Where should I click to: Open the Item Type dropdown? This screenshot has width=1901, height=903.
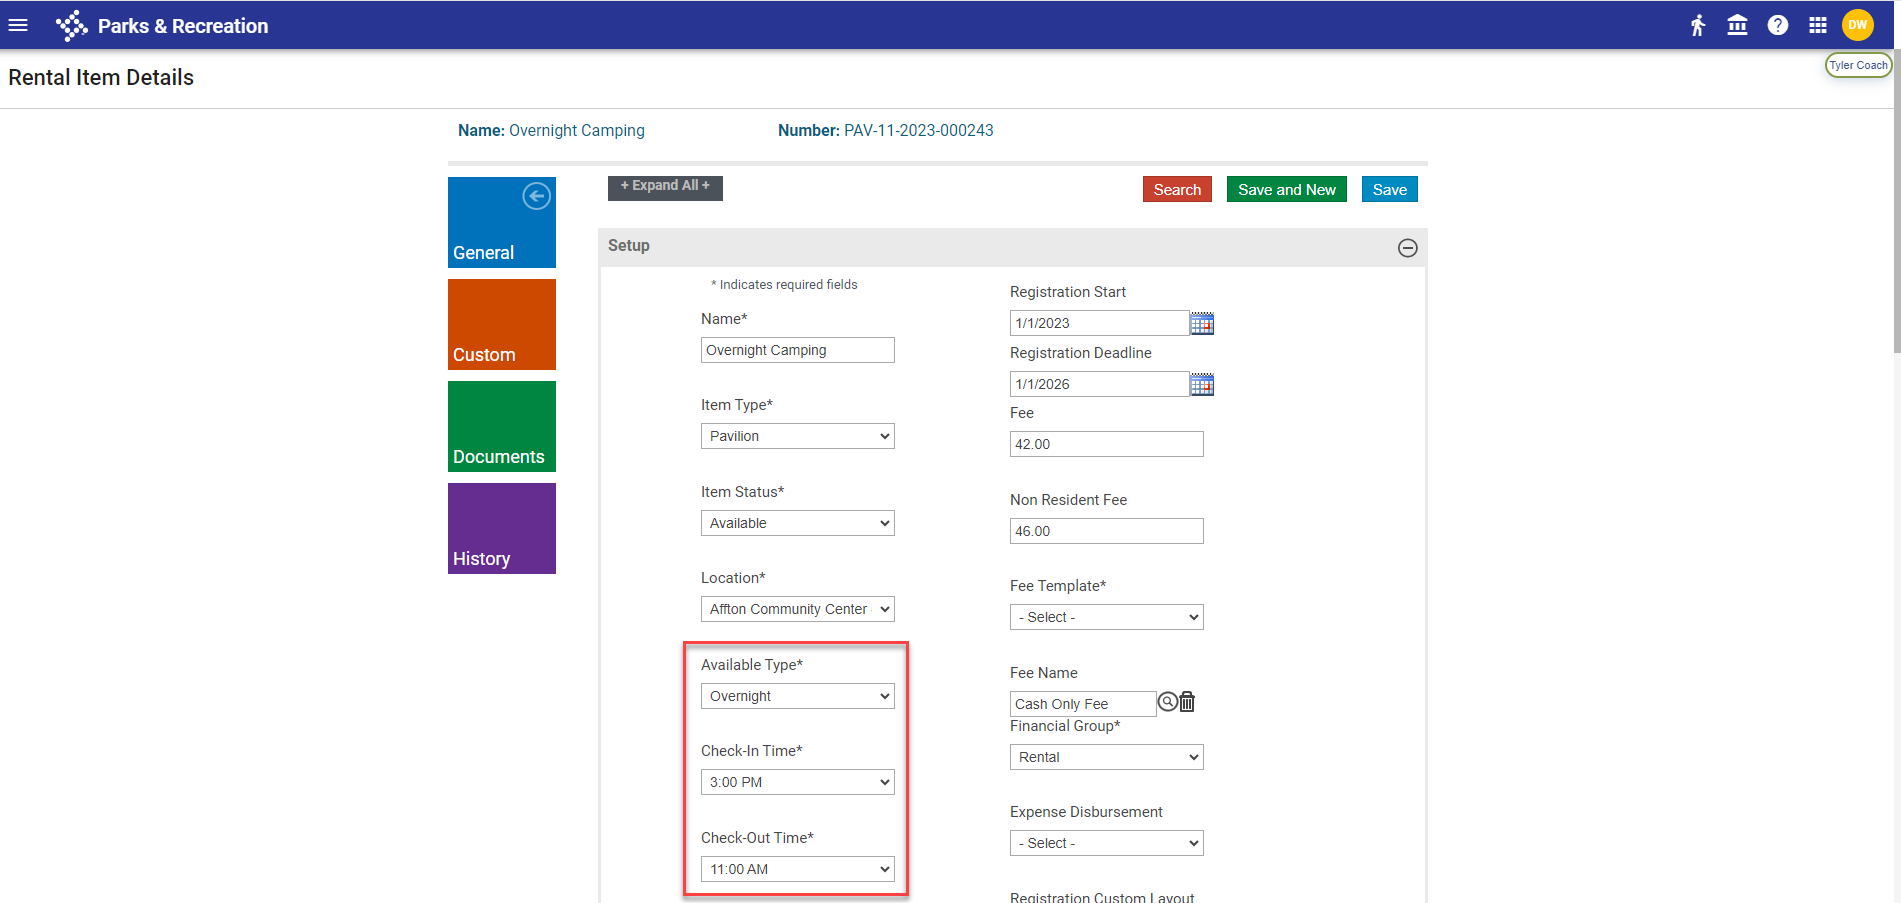(797, 436)
